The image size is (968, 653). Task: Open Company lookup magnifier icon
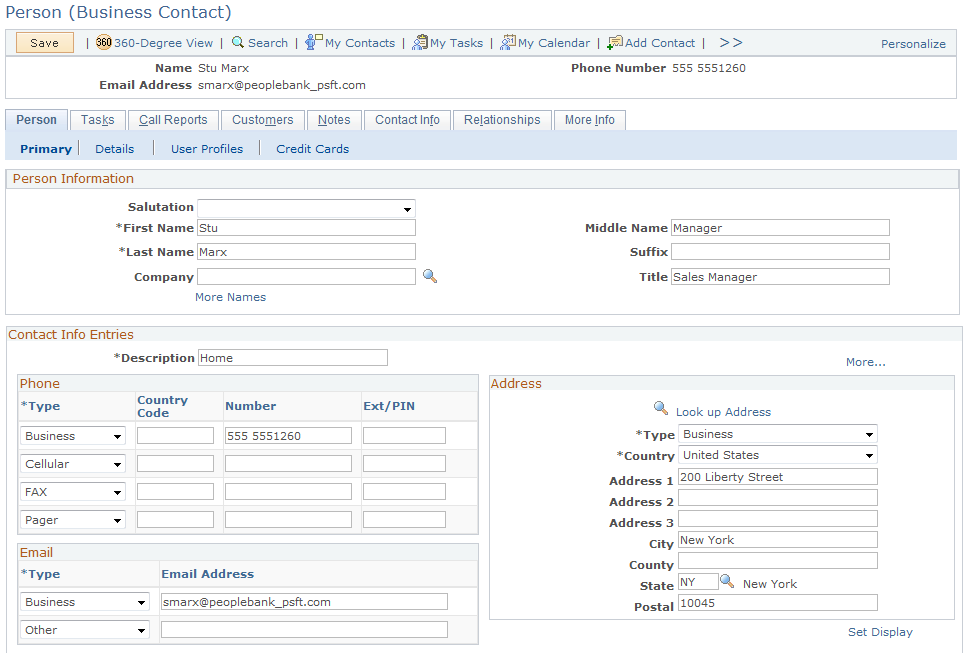(x=430, y=276)
